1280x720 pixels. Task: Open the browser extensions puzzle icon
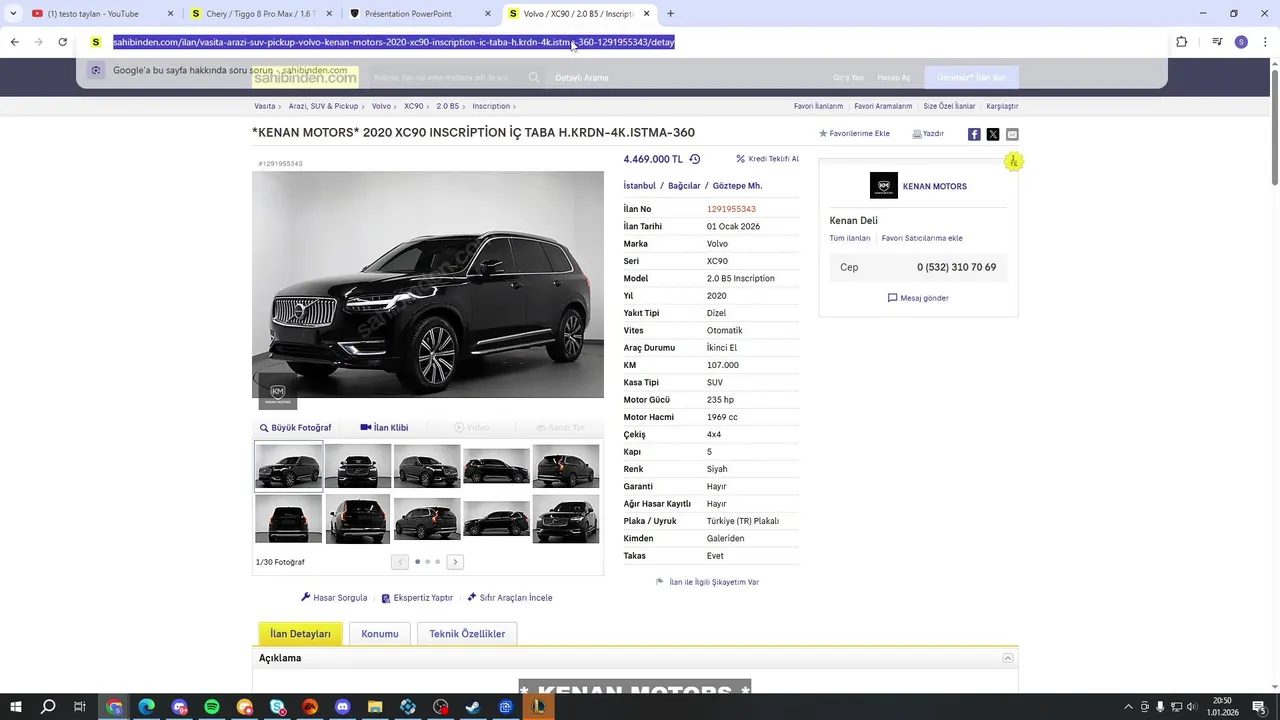coord(1181,42)
